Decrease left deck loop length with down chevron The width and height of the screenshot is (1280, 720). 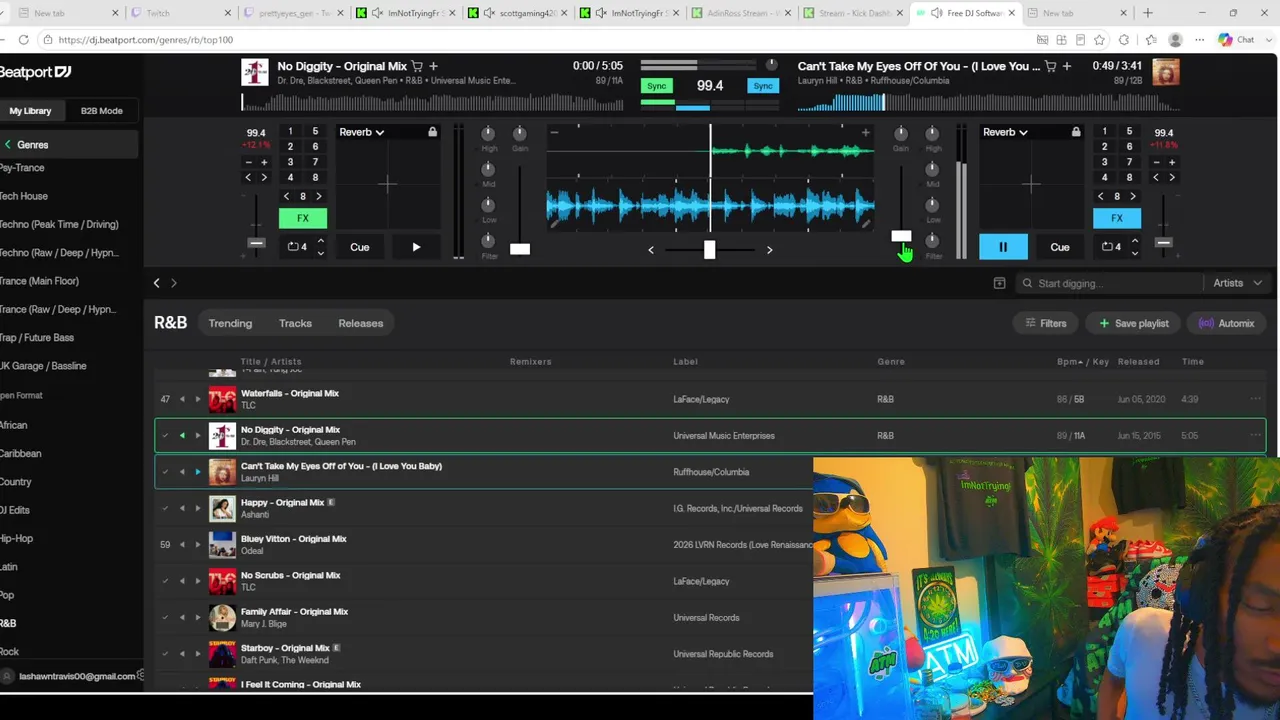click(320, 253)
